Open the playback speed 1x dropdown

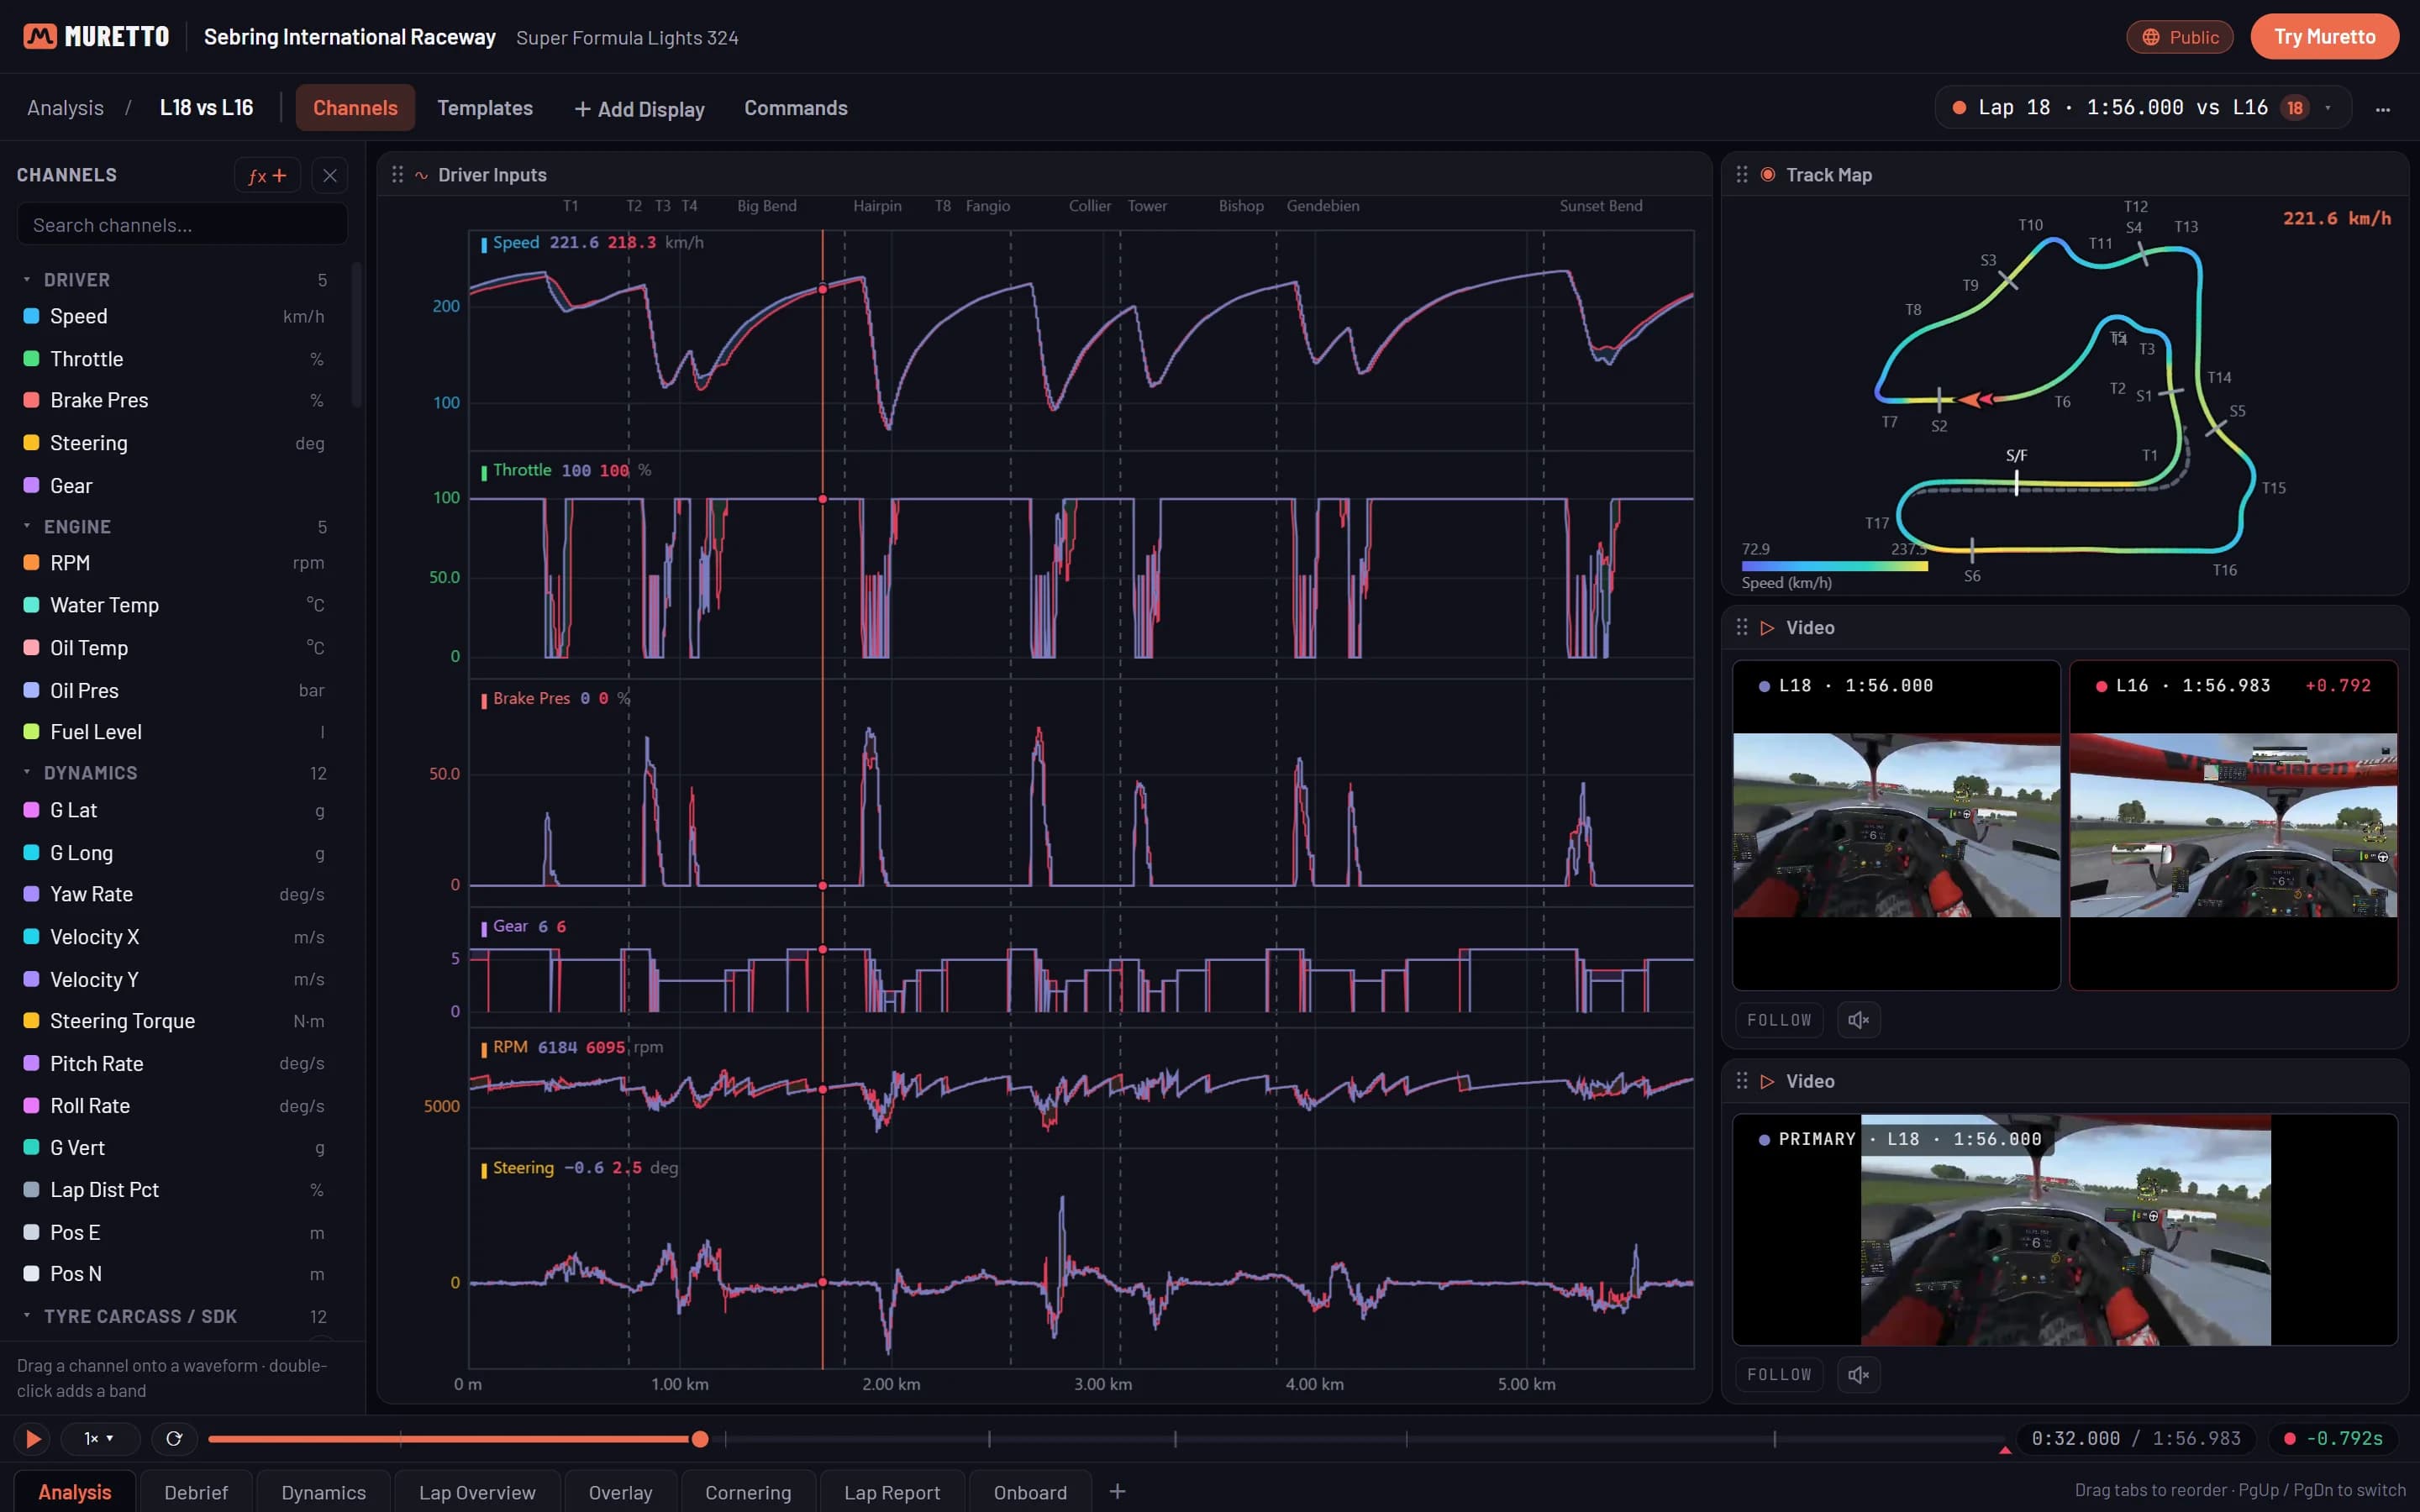(98, 1439)
